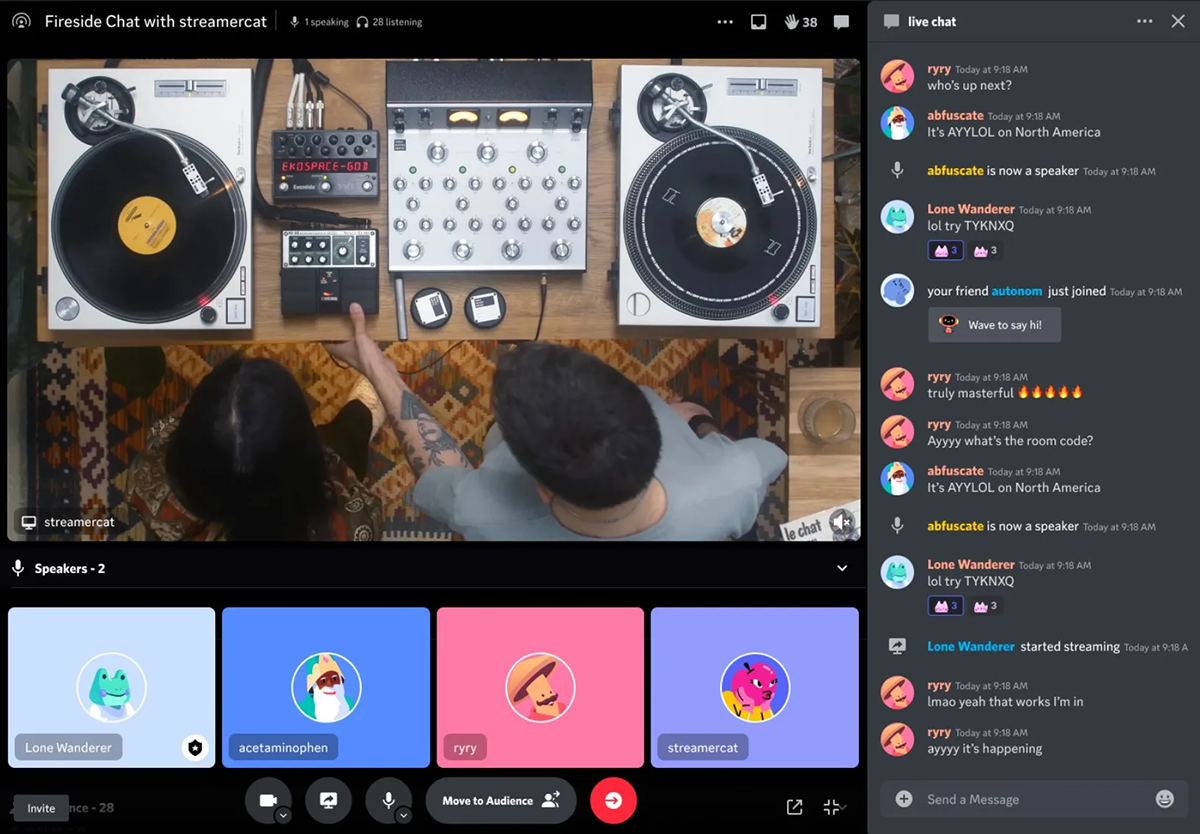This screenshot has height=834, width=1200.
Task: Exit full screen using the collapse icon
Action: (831, 807)
